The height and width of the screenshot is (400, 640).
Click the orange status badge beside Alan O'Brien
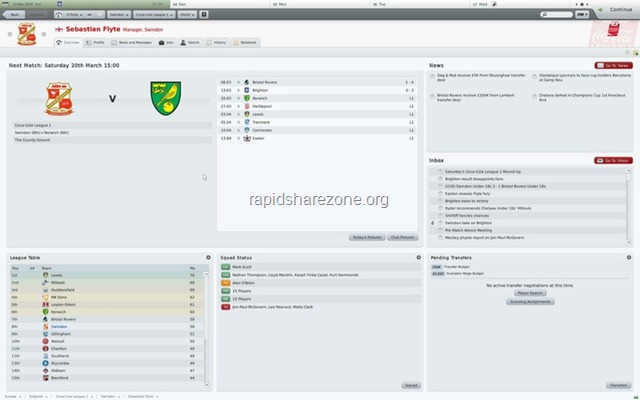[225, 283]
